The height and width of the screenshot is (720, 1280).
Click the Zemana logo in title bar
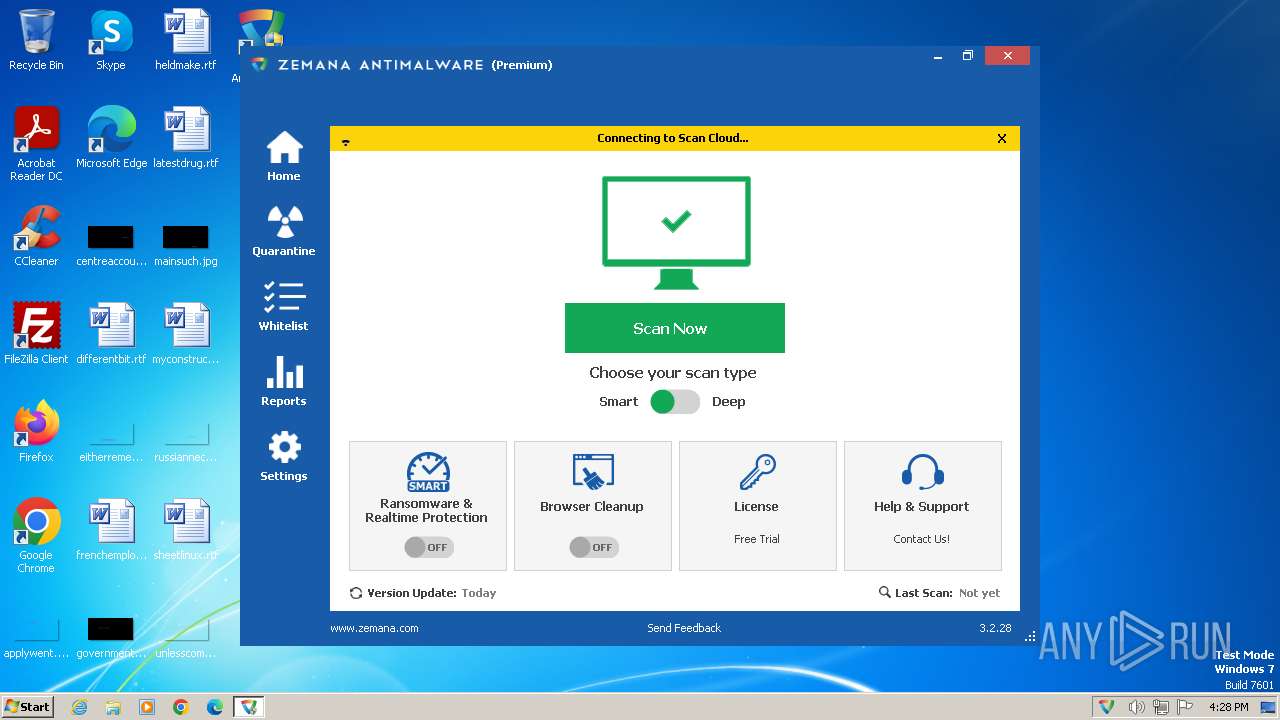click(x=260, y=65)
